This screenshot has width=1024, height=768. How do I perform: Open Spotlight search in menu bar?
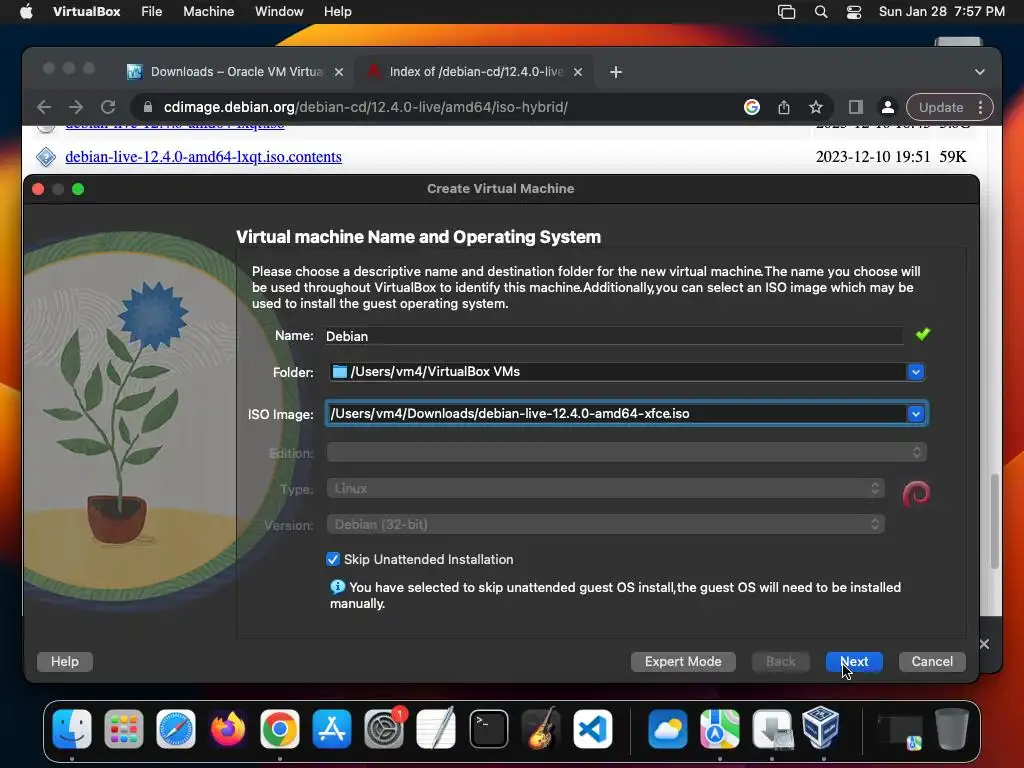pos(821,11)
